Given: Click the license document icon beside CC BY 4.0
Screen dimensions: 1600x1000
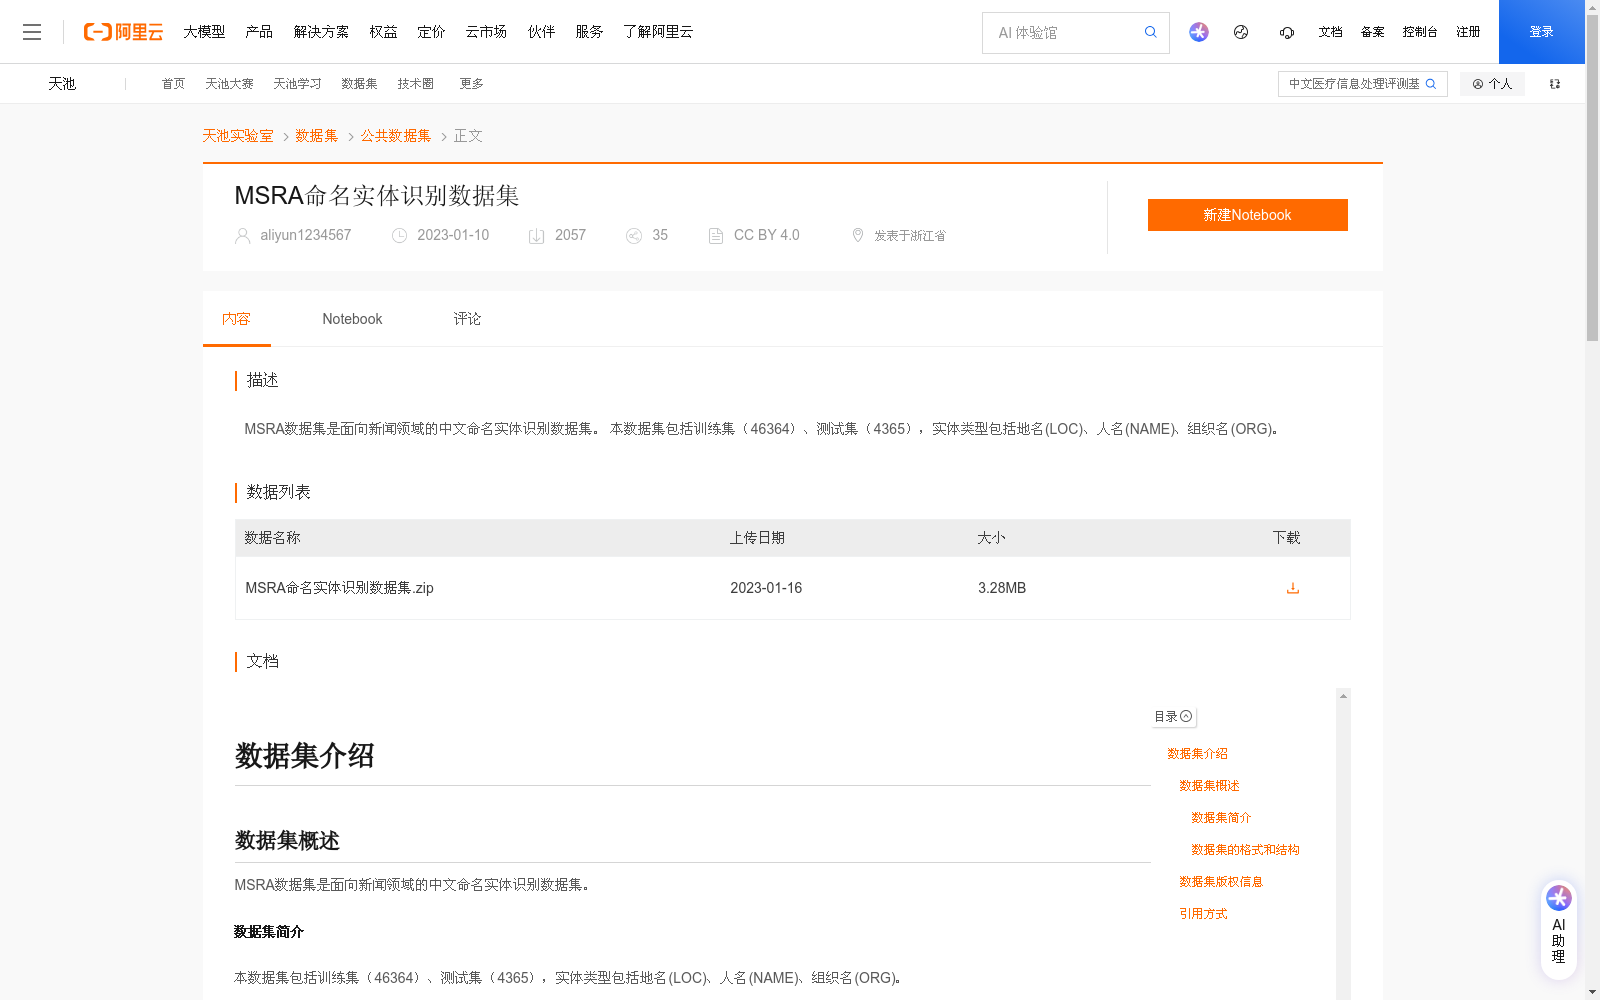Looking at the screenshot, I should [716, 236].
